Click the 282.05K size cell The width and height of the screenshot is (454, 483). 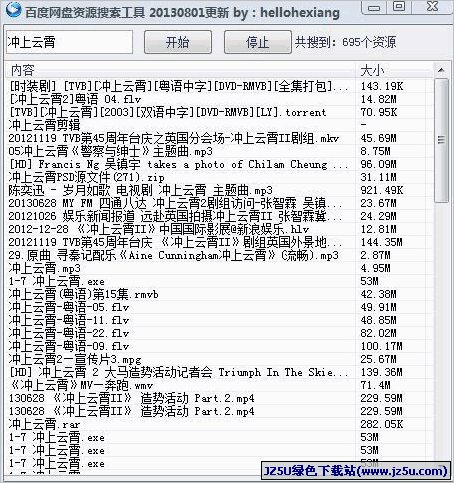pos(382,424)
